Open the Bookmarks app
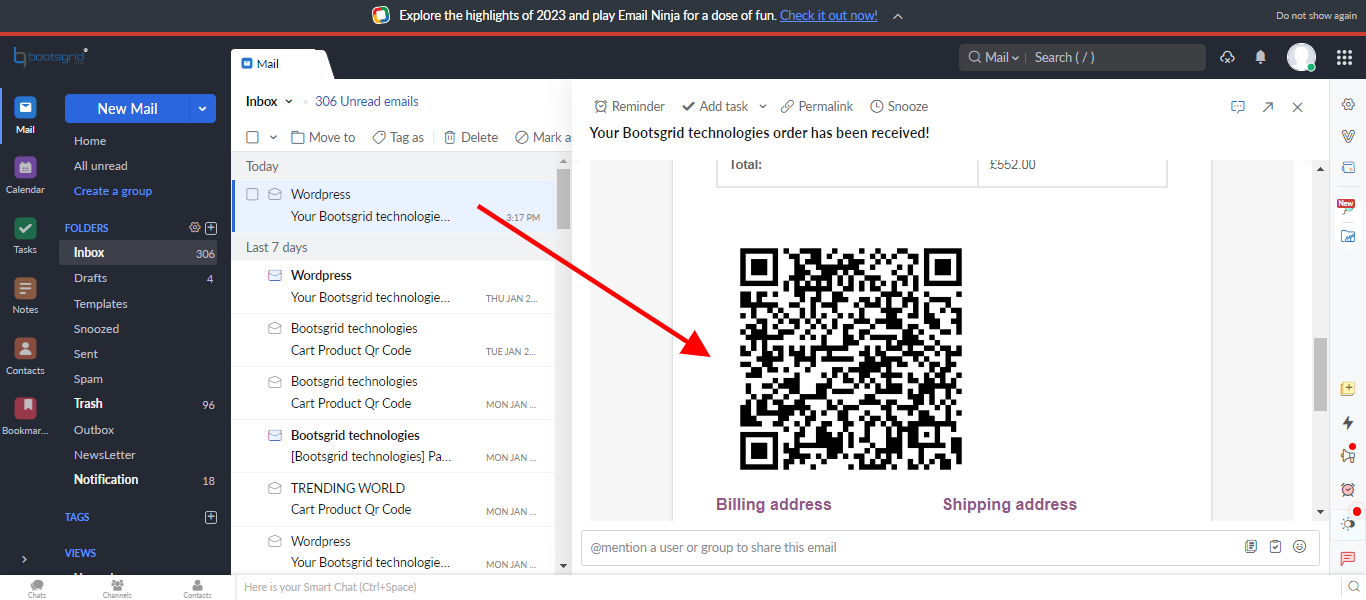The image size is (1366, 600). point(25,417)
